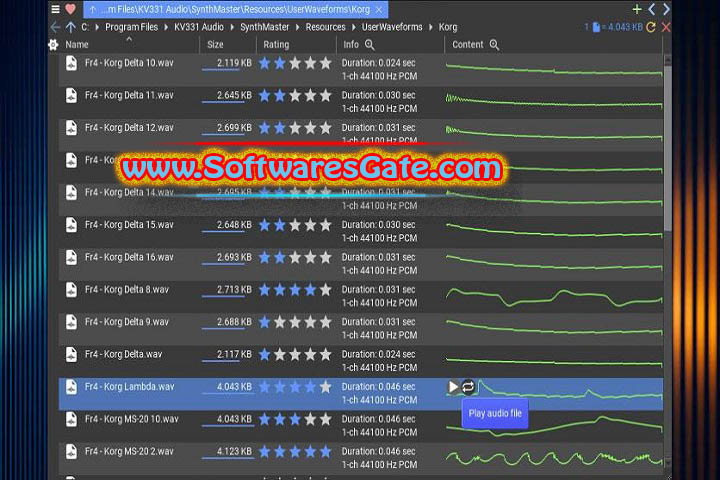
Task: Click file icon of Korg MS-20 2.wav
Action: pyautogui.click(x=71, y=452)
